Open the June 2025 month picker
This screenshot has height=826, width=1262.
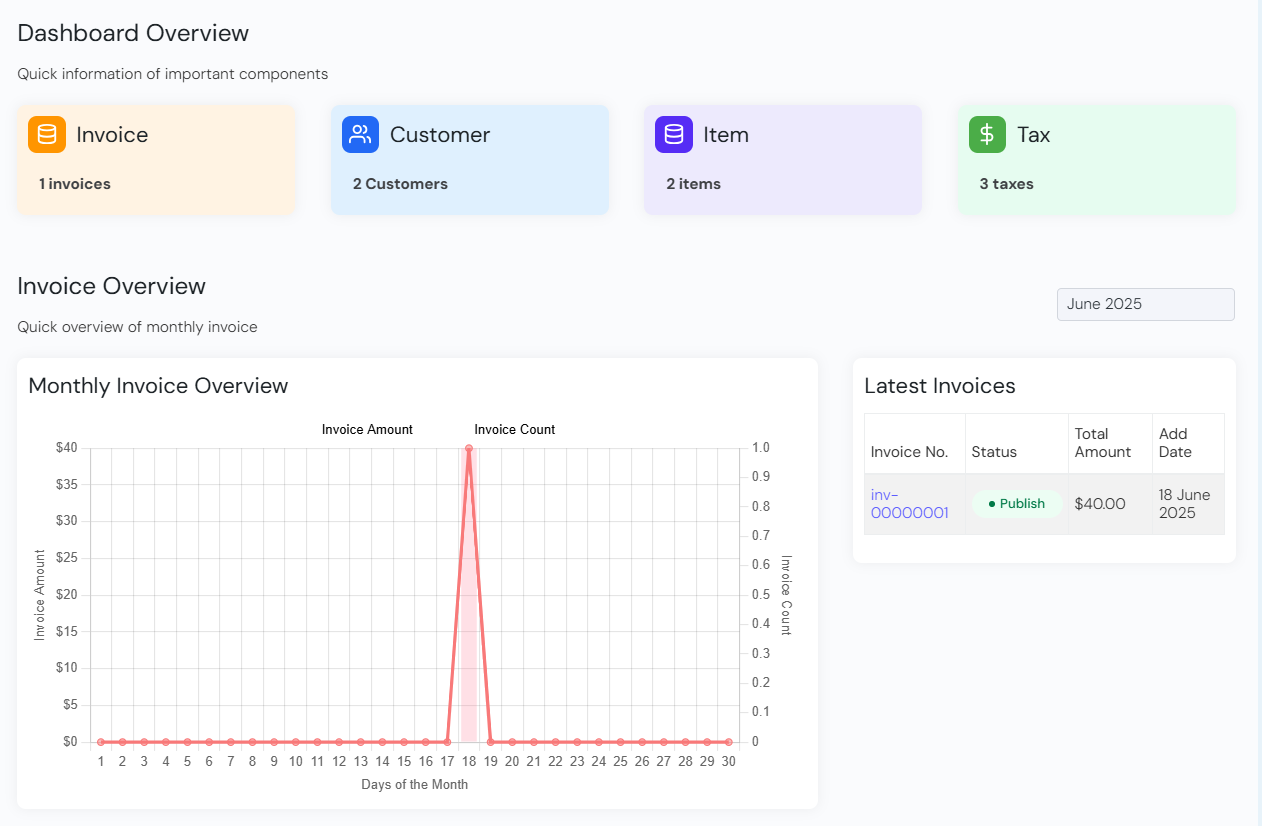click(x=1145, y=305)
